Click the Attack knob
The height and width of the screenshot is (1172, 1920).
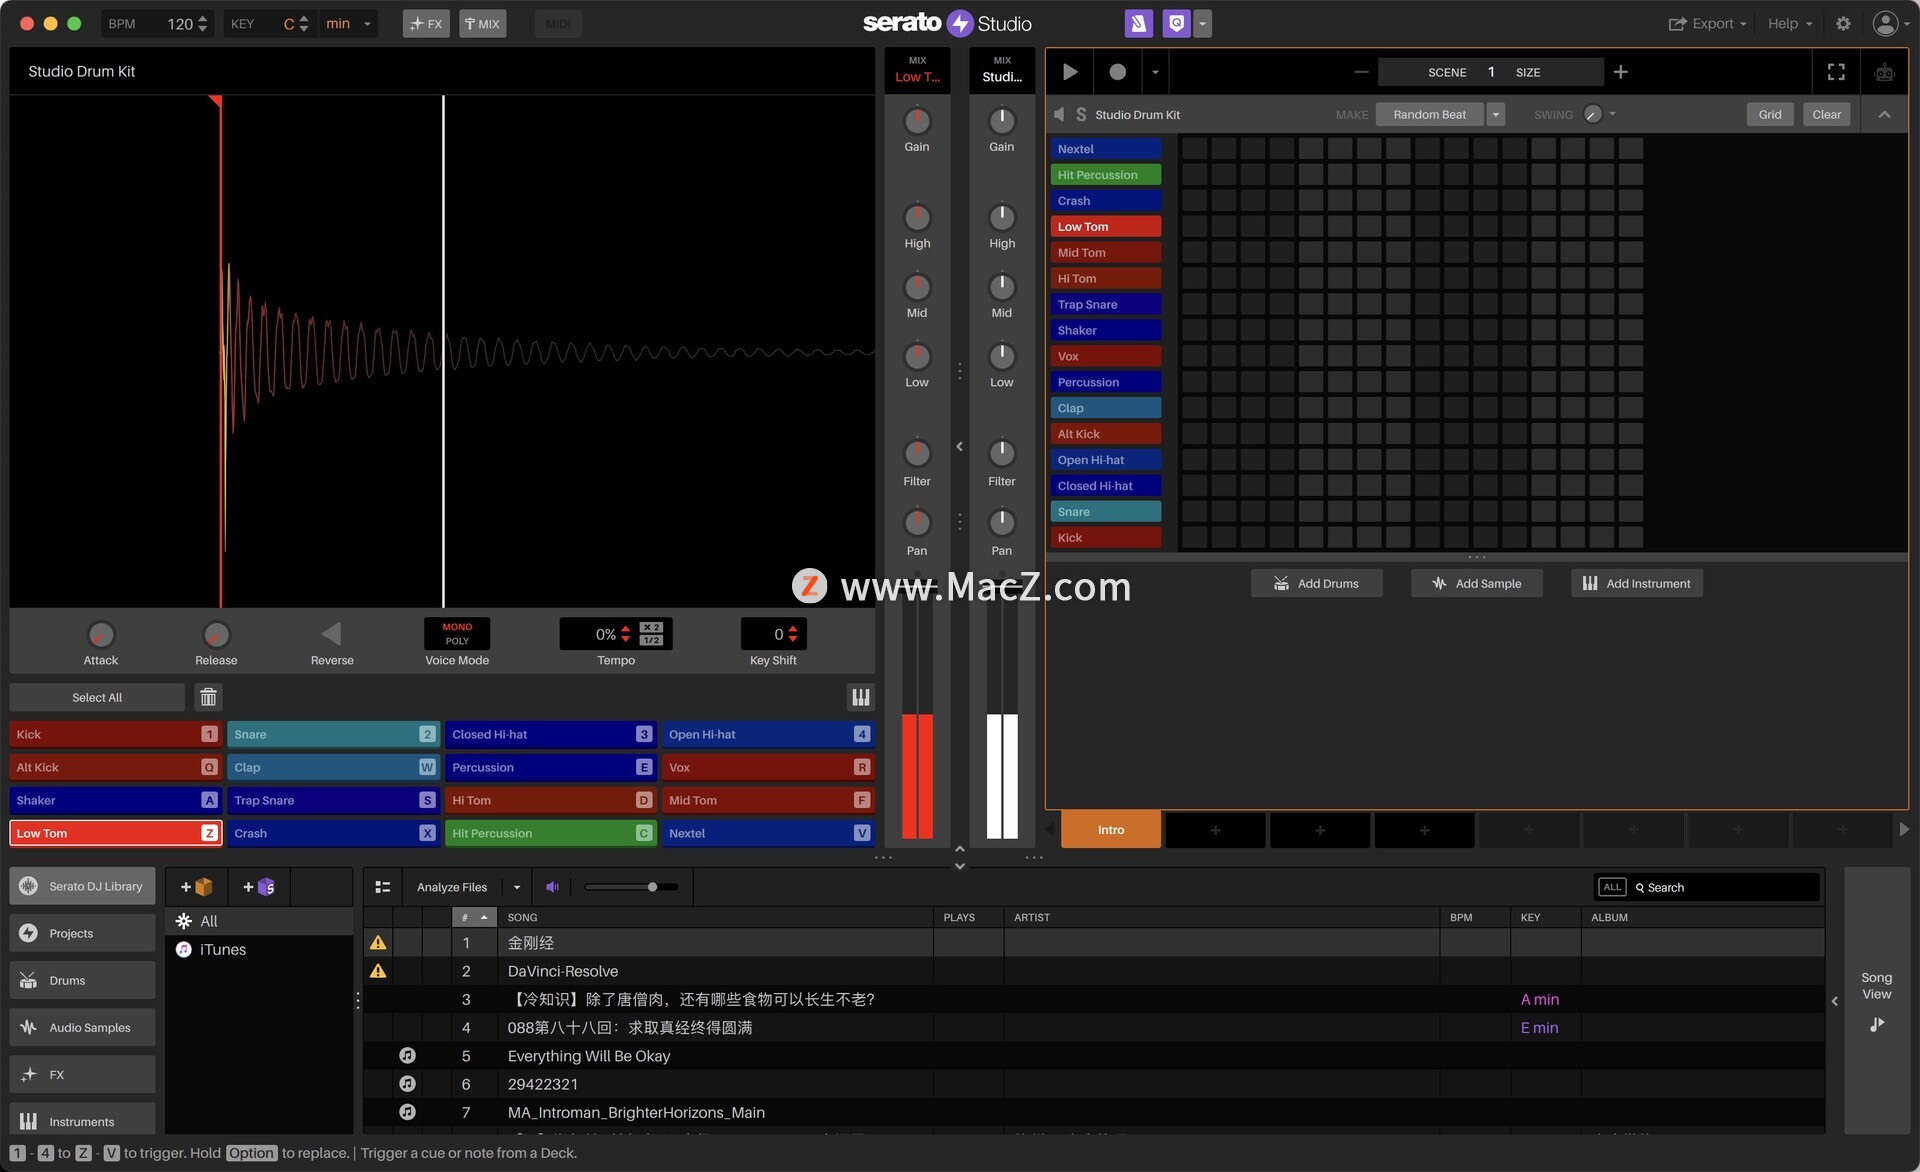[x=100, y=635]
